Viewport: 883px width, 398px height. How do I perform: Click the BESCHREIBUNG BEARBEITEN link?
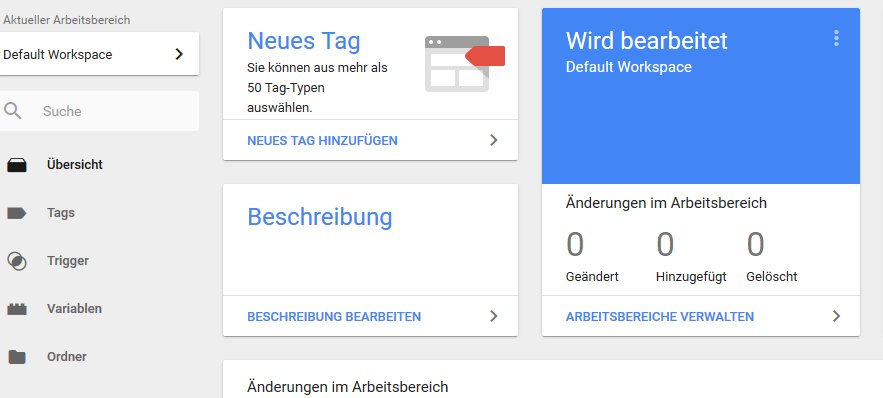334,316
